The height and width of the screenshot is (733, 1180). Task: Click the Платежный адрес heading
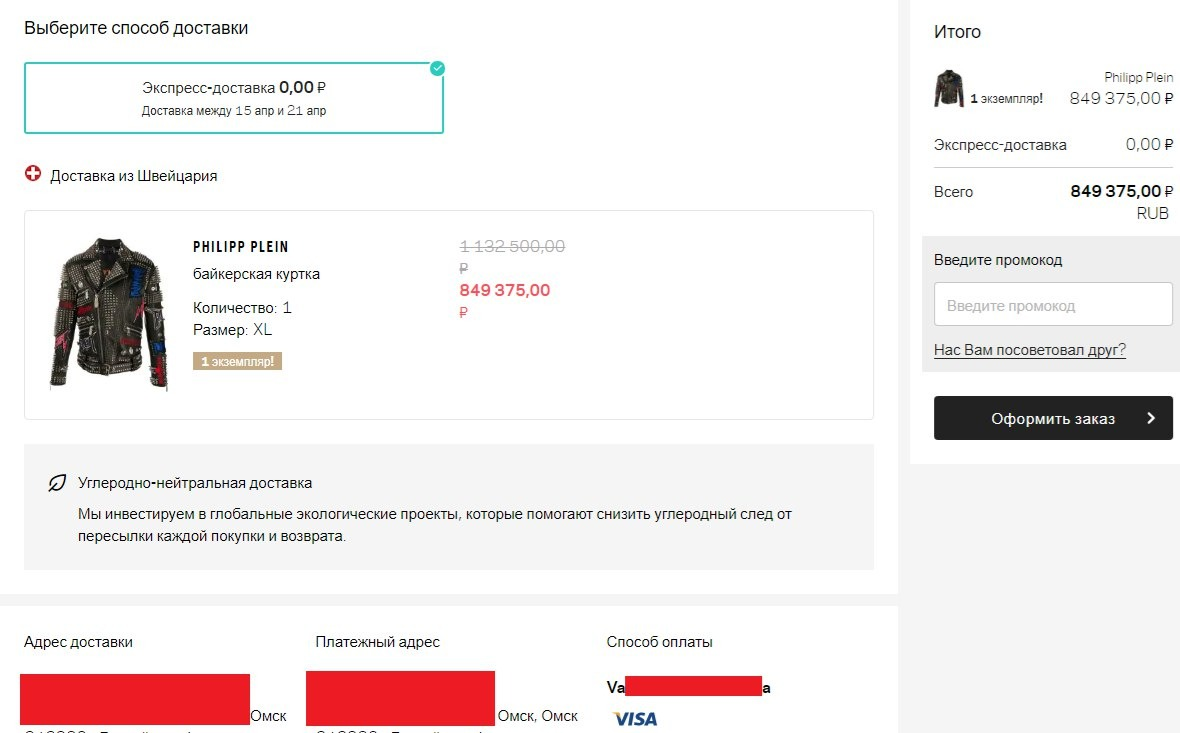pyautogui.click(x=377, y=642)
